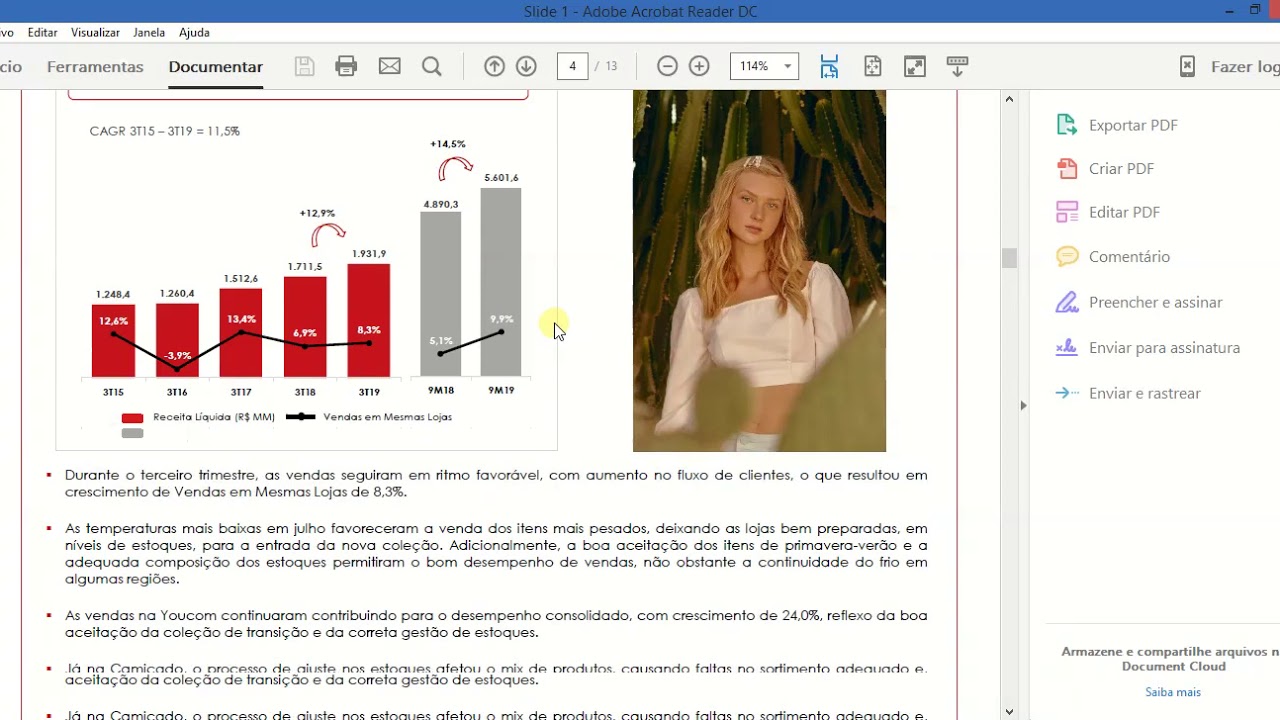Click the Fazer login button

(x=1245, y=66)
